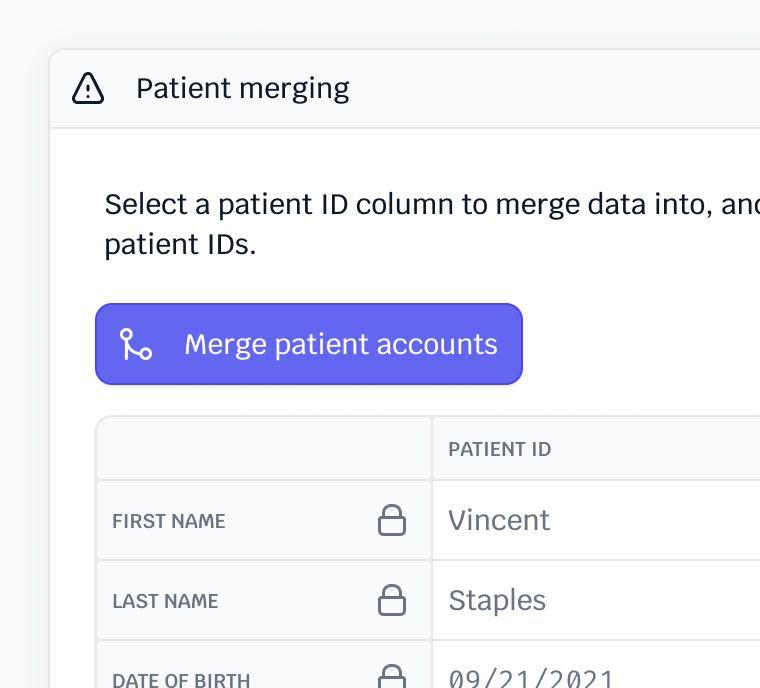This screenshot has height=688, width=760.
Task: Click the "patient IDs." text line
Action: [180, 245]
